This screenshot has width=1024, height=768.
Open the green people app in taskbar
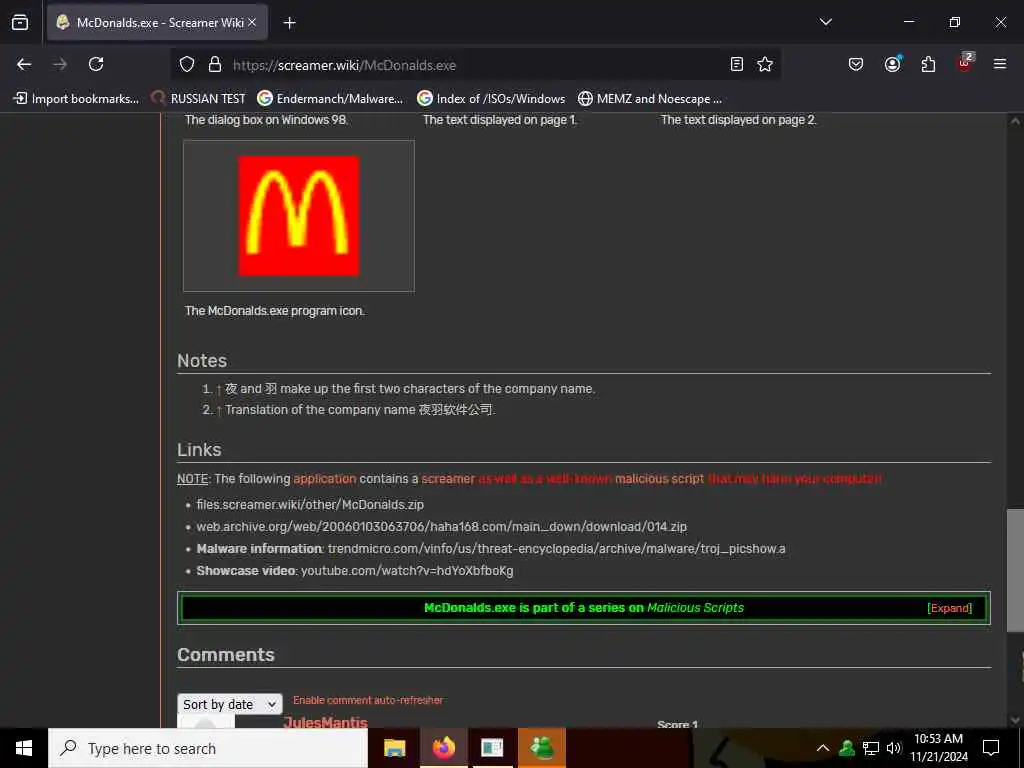click(542, 748)
